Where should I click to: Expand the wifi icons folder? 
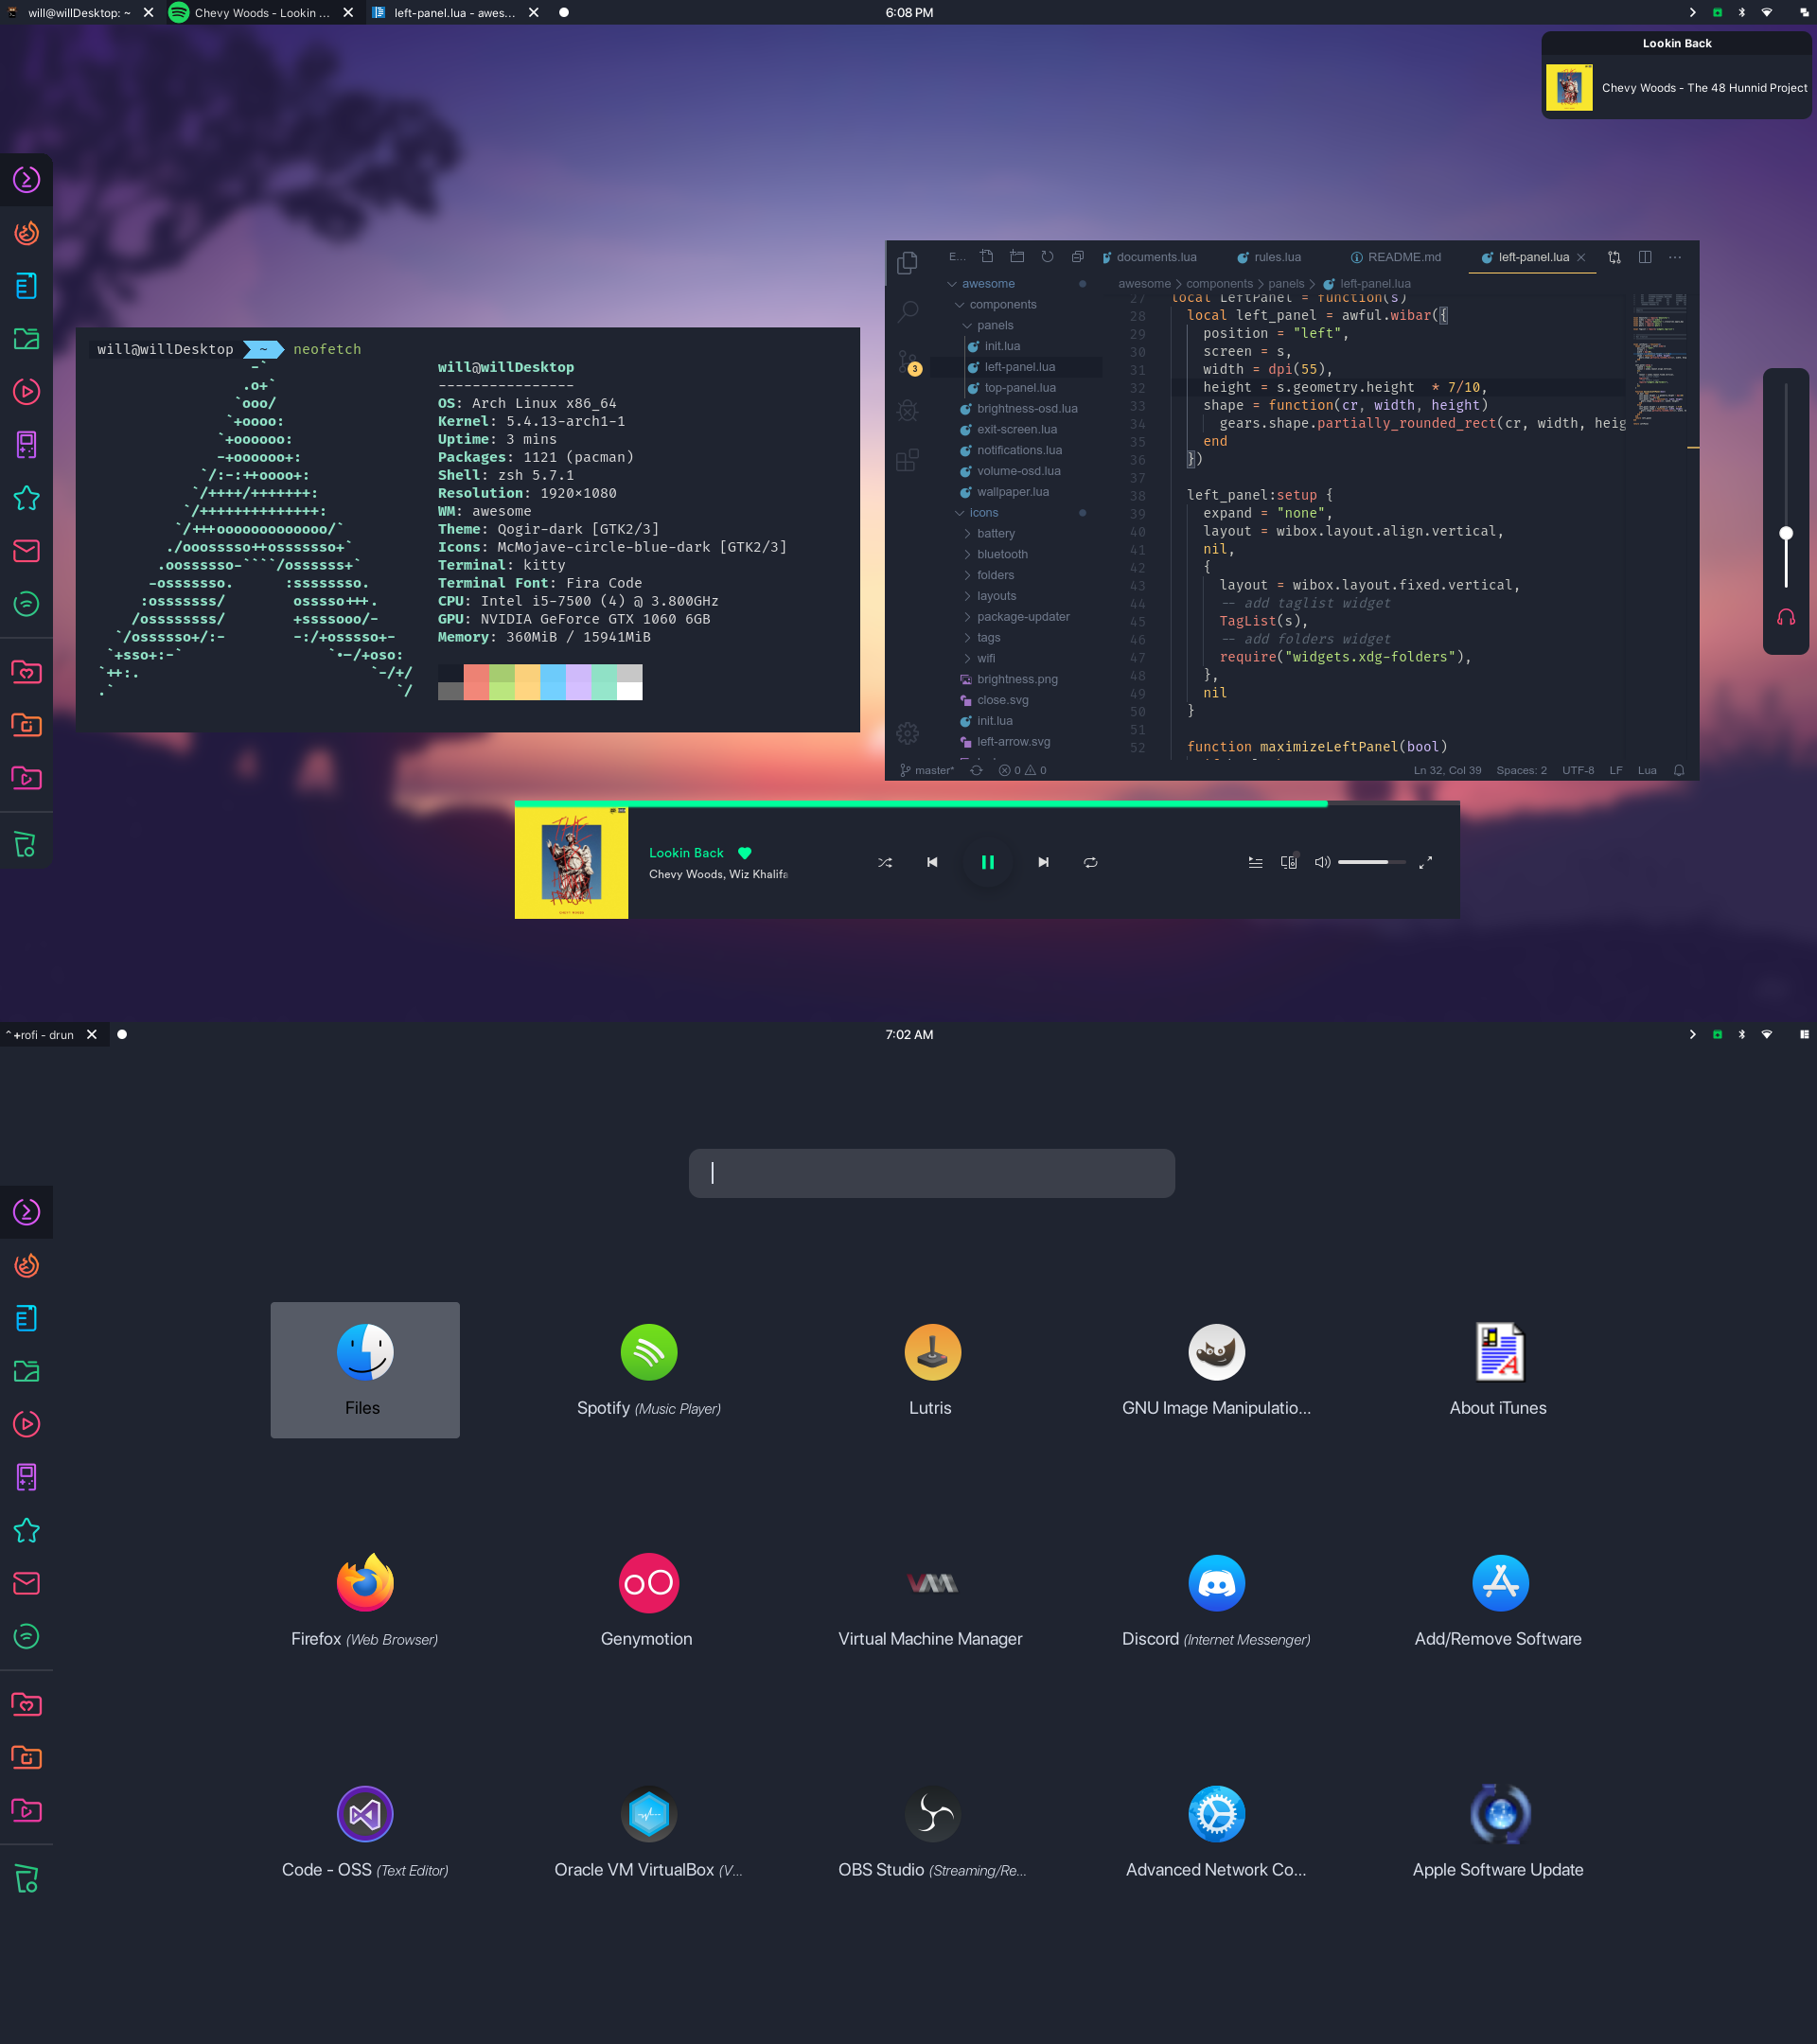(x=986, y=658)
